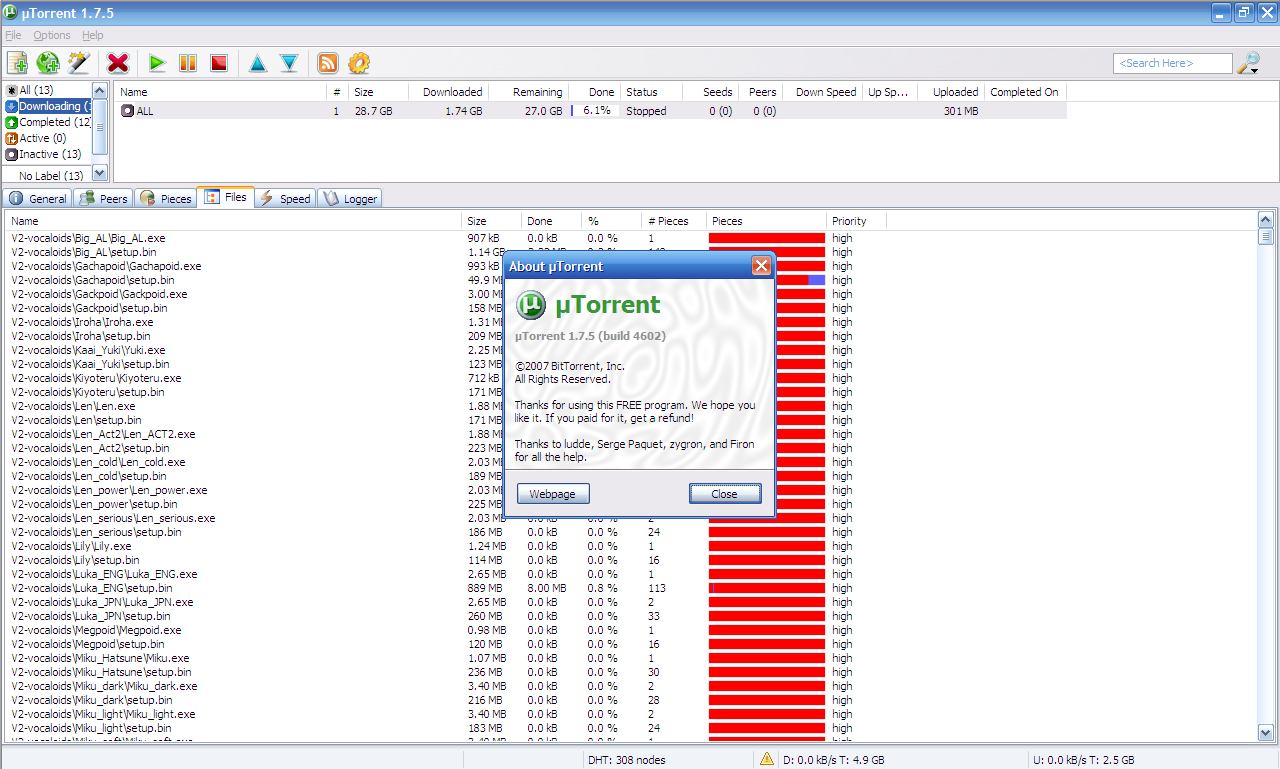Image resolution: width=1280 pixels, height=769 pixels.
Task: Click the warning triangle in the status bar
Action: click(766, 759)
